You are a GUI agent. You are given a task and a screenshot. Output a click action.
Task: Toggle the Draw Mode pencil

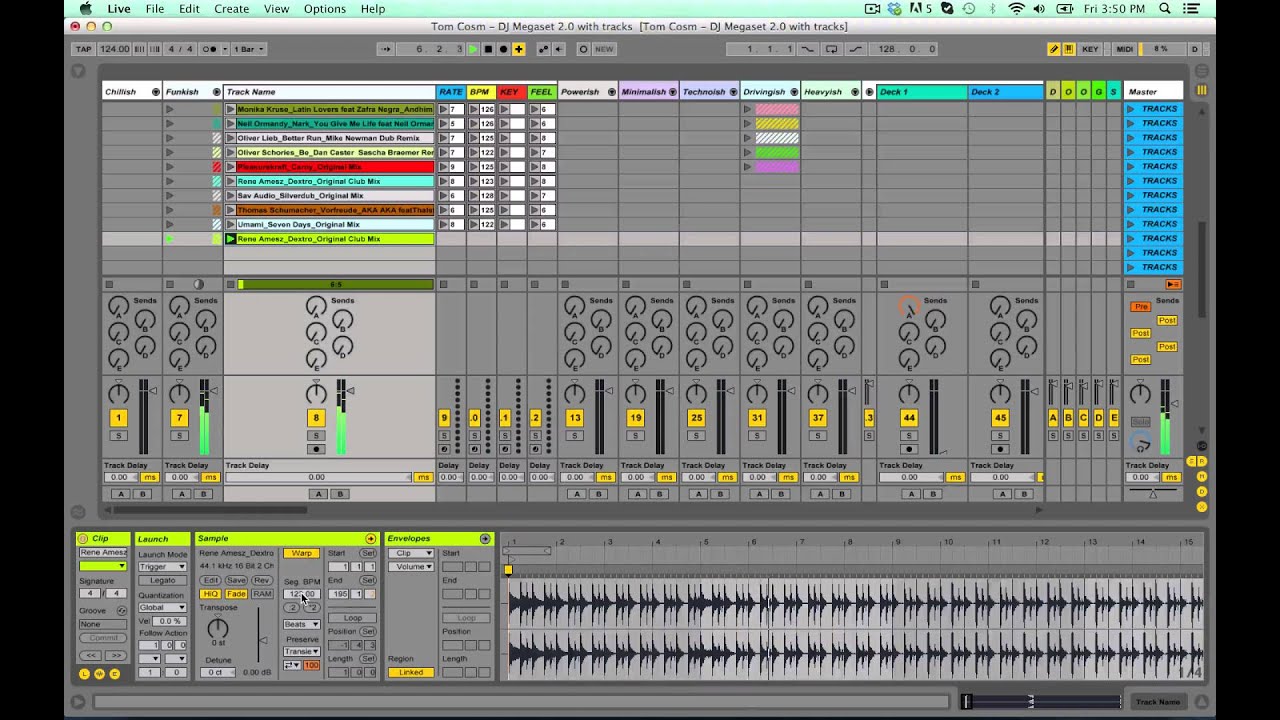pyautogui.click(x=1054, y=49)
